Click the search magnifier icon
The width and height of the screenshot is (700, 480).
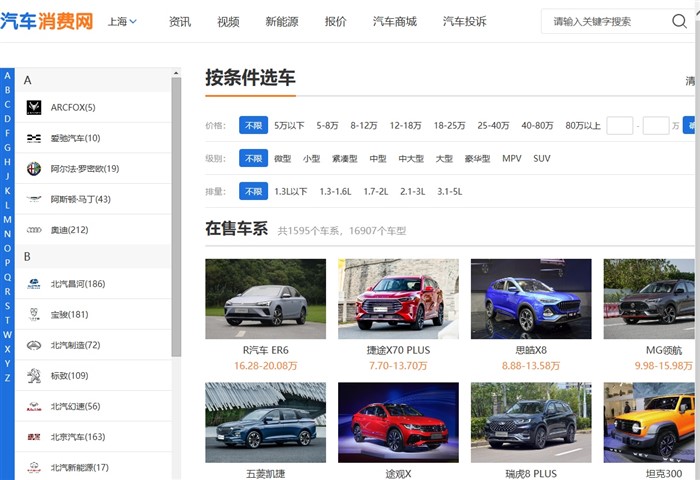coord(679,21)
